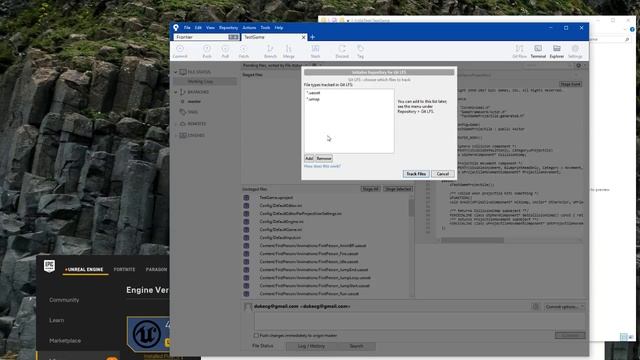This screenshot has height=360, width=640.
Task: Click Track Files in the Git LFS dialog
Action: point(416,174)
